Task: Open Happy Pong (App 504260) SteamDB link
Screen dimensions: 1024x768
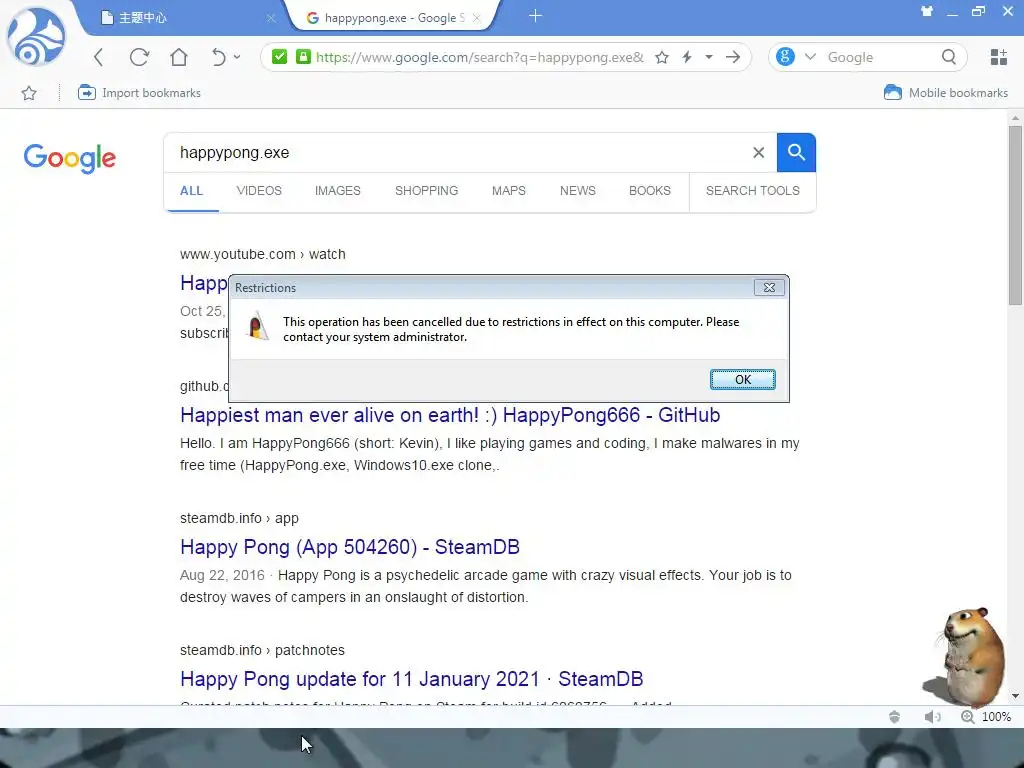Action: (350, 547)
